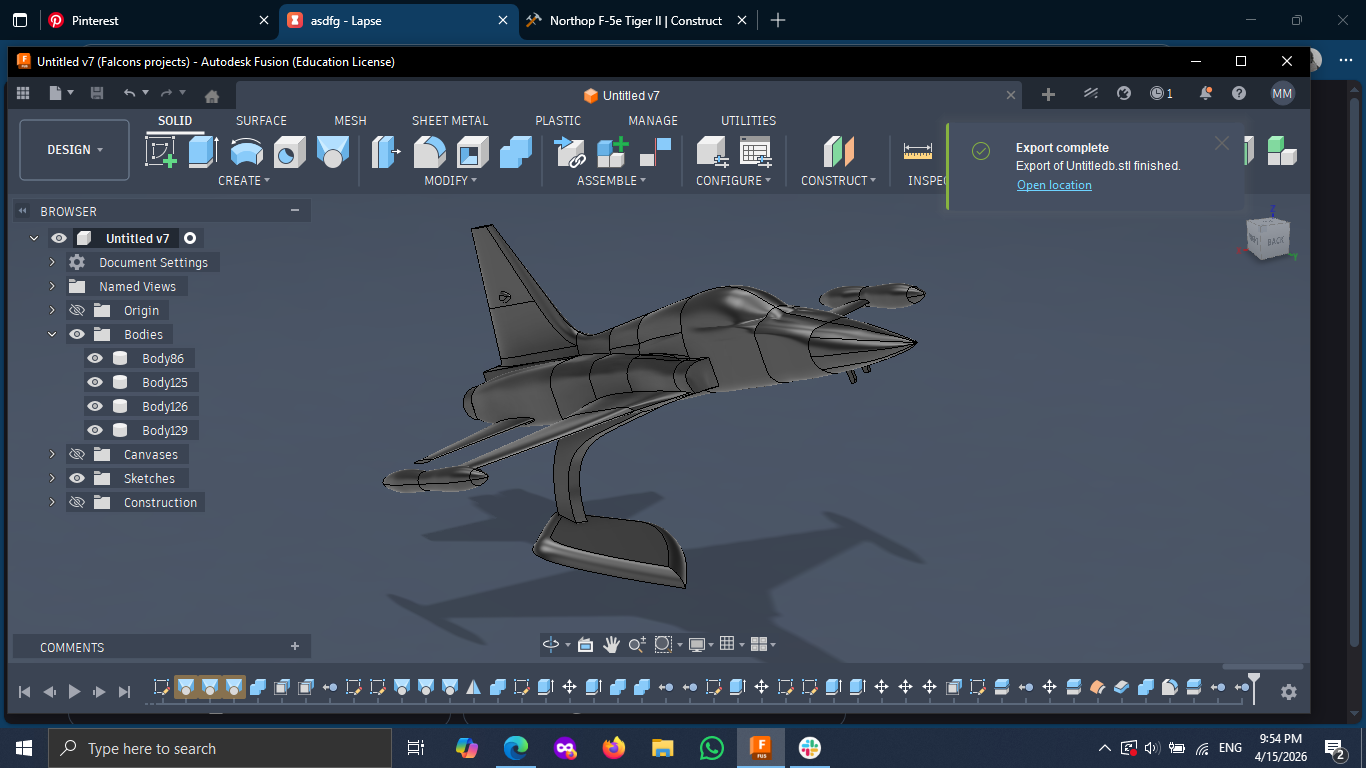Screen dimensions: 1366x768
Task: Jump to the timeline beginning
Action: 25,691
